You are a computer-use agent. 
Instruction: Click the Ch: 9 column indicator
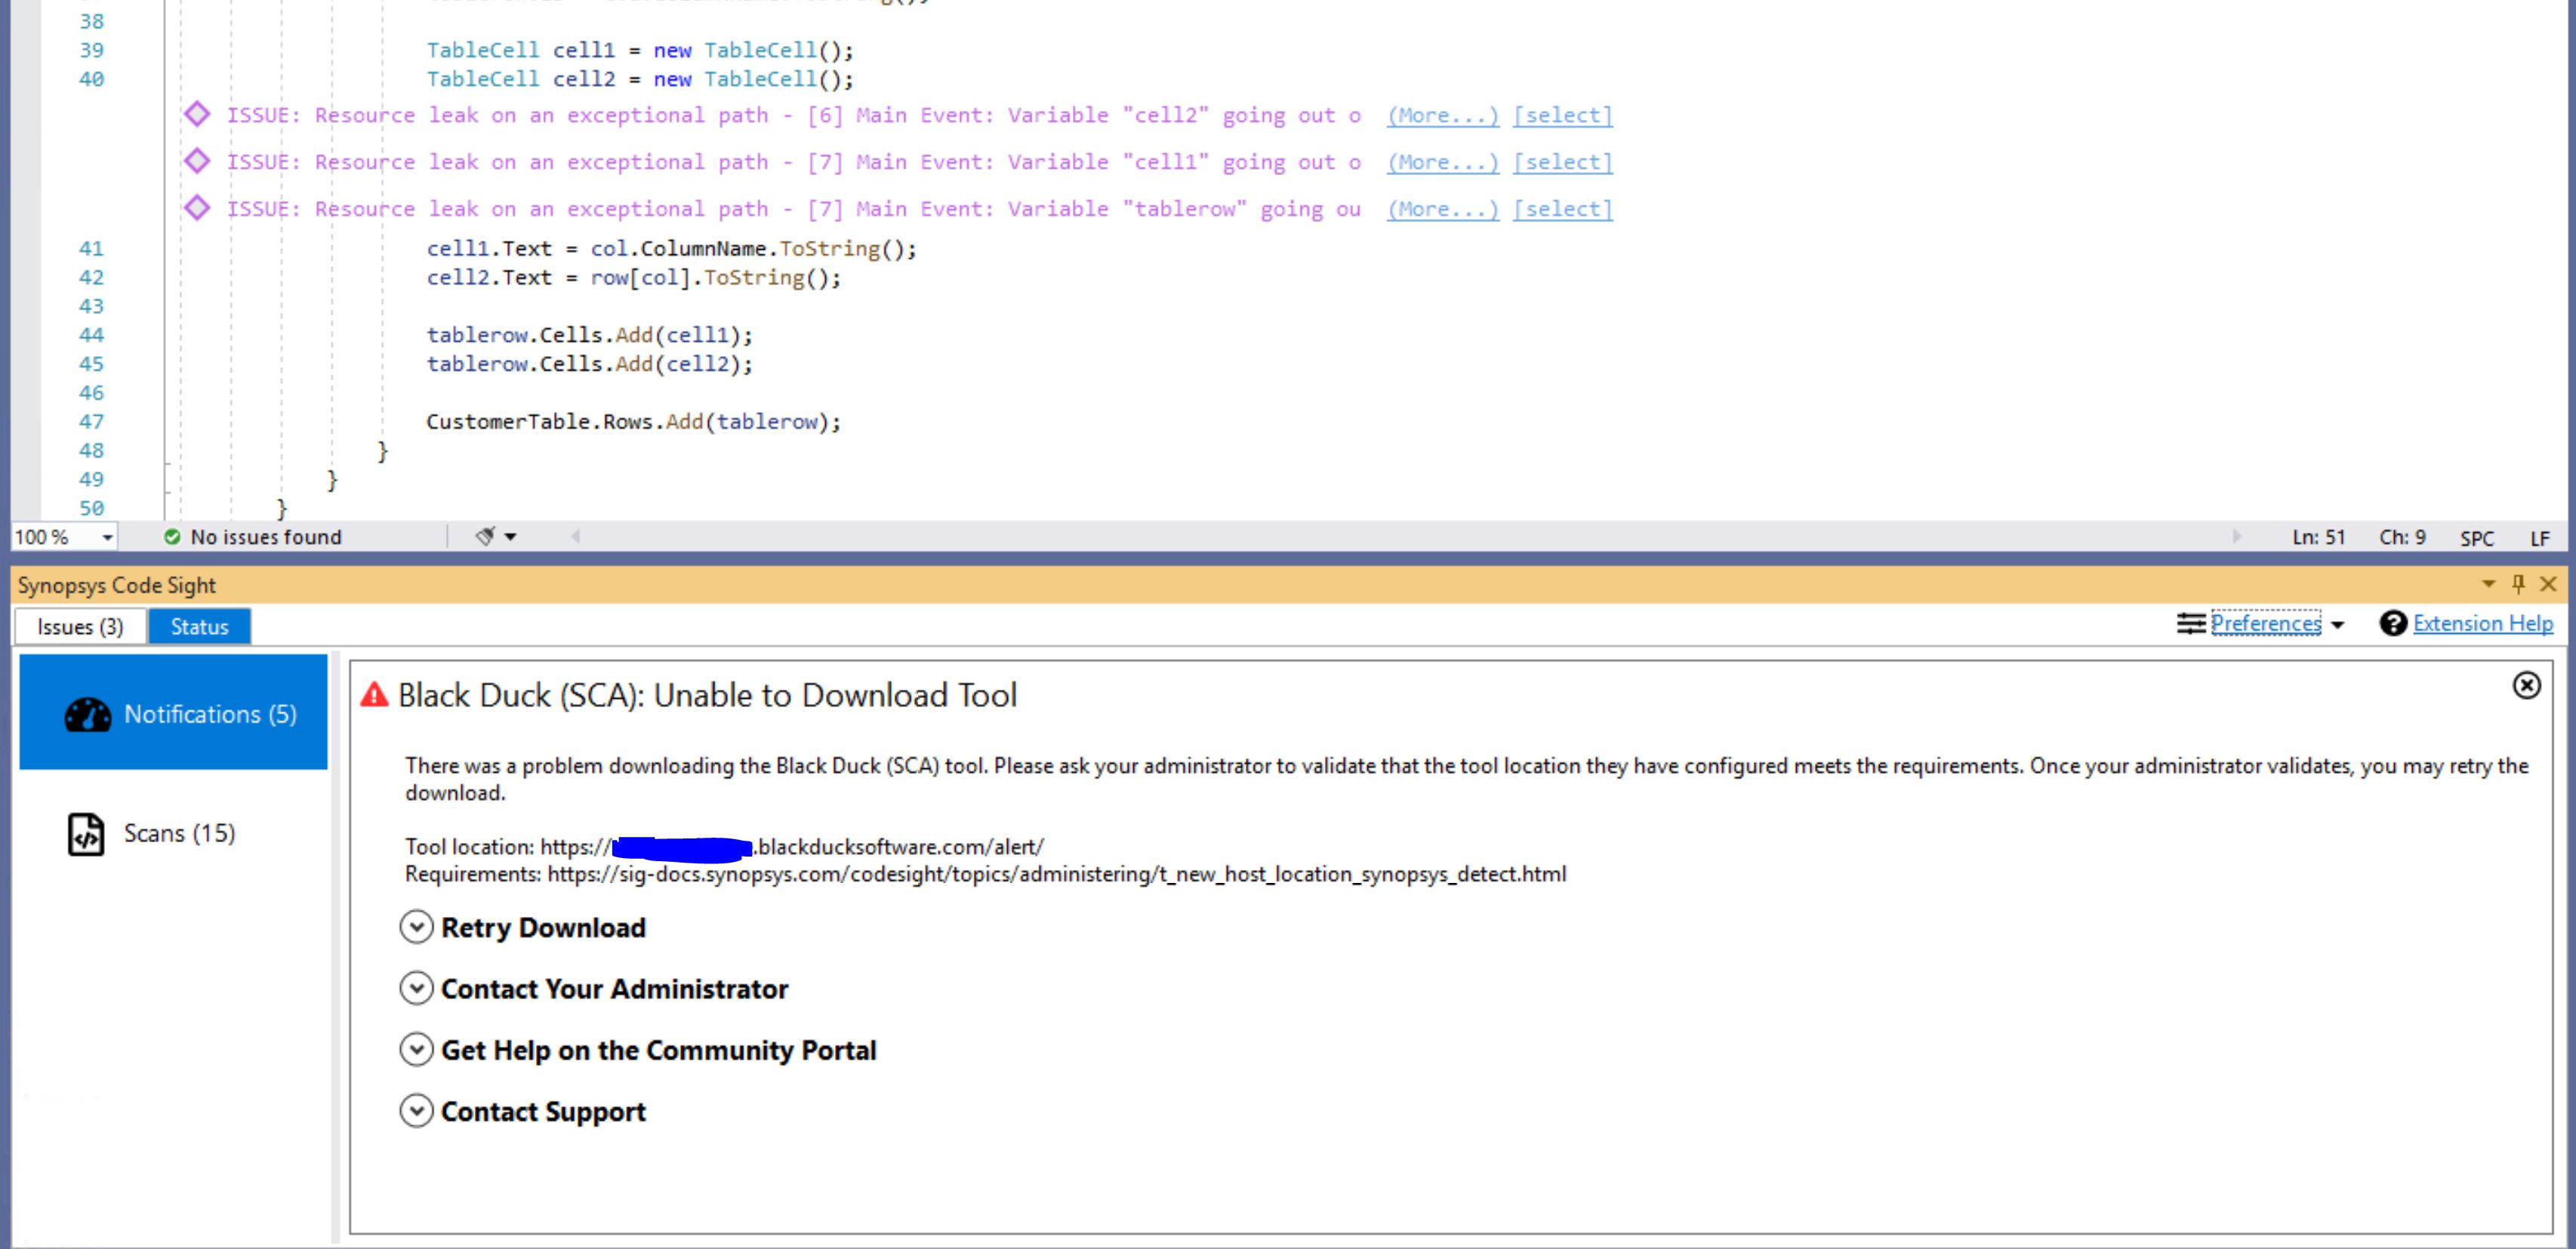coord(2402,538)
